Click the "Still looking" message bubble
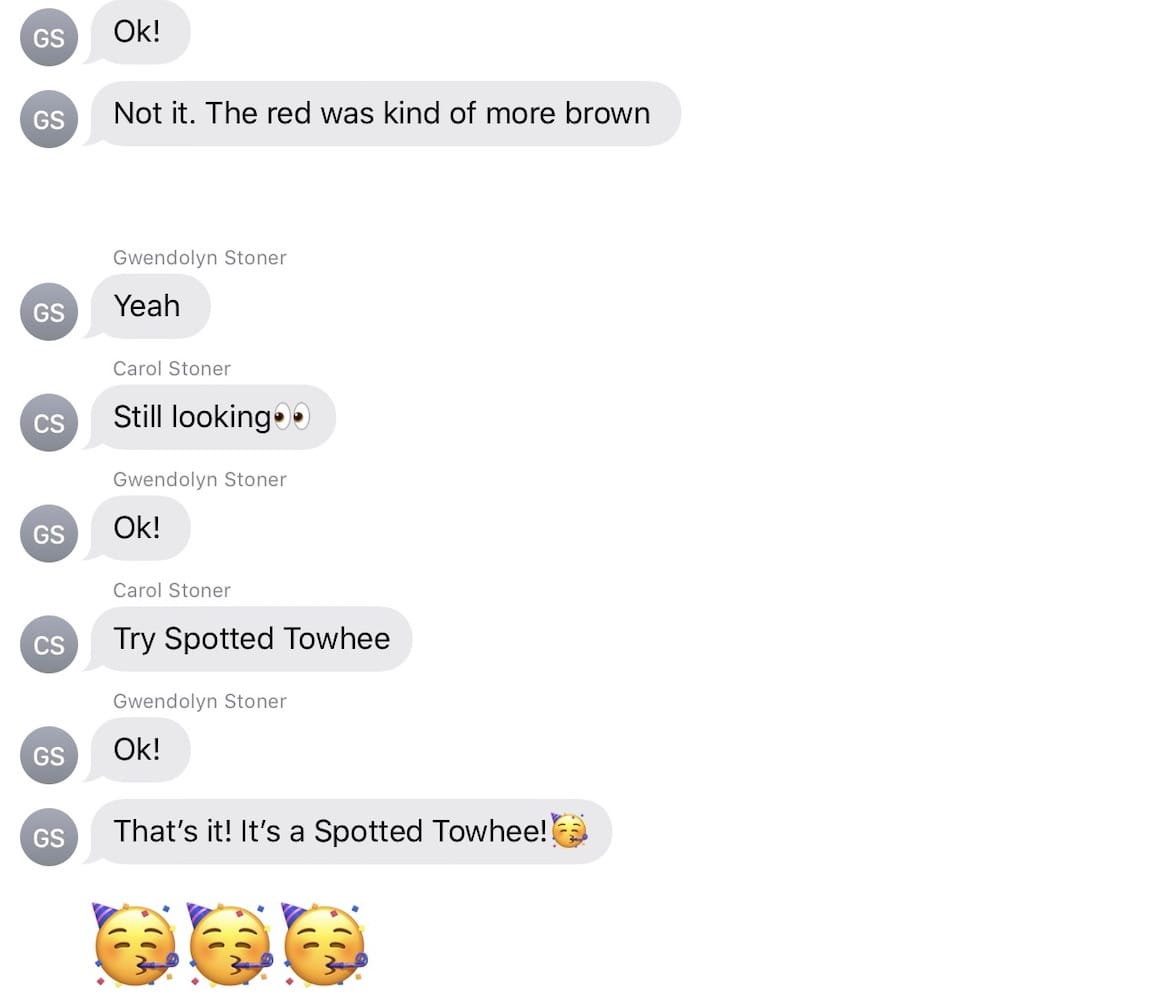Image resolution: width=1152 pixels, height=998 pixels. pyautogui.click(x=210, y=417)
